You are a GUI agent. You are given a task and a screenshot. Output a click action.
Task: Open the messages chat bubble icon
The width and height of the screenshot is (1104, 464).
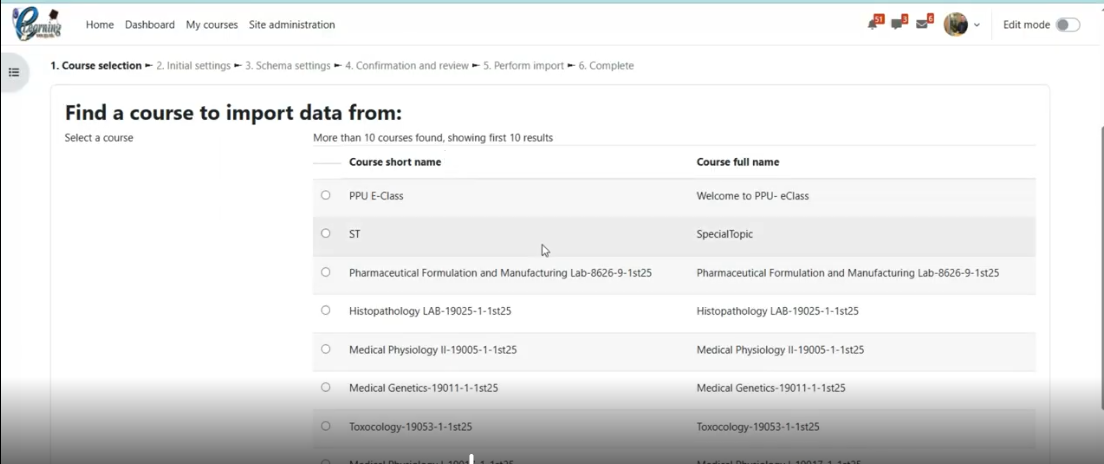coord(897,25)
